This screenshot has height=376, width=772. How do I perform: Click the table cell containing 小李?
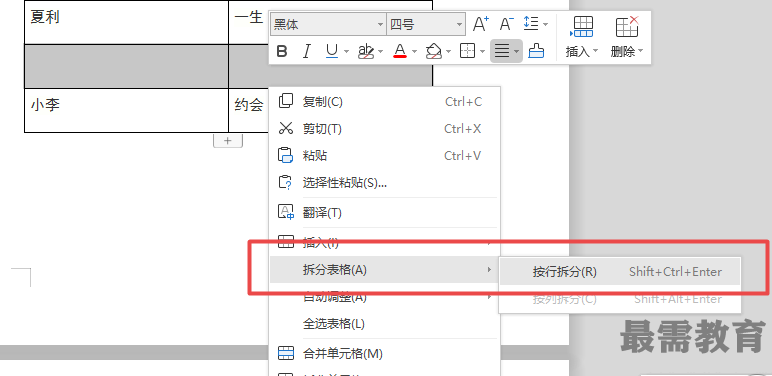127,110
